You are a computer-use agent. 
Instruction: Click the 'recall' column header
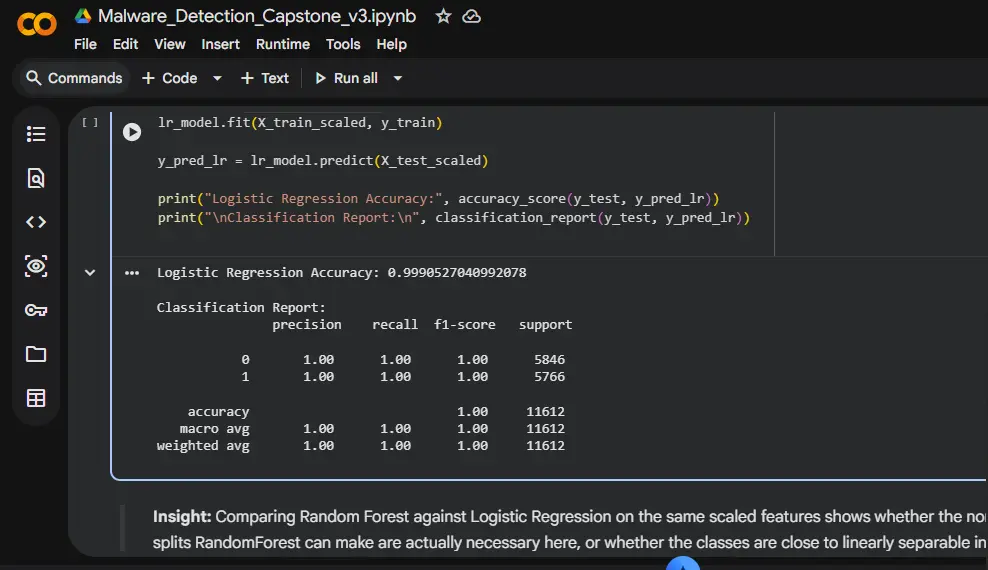point(394,324)
